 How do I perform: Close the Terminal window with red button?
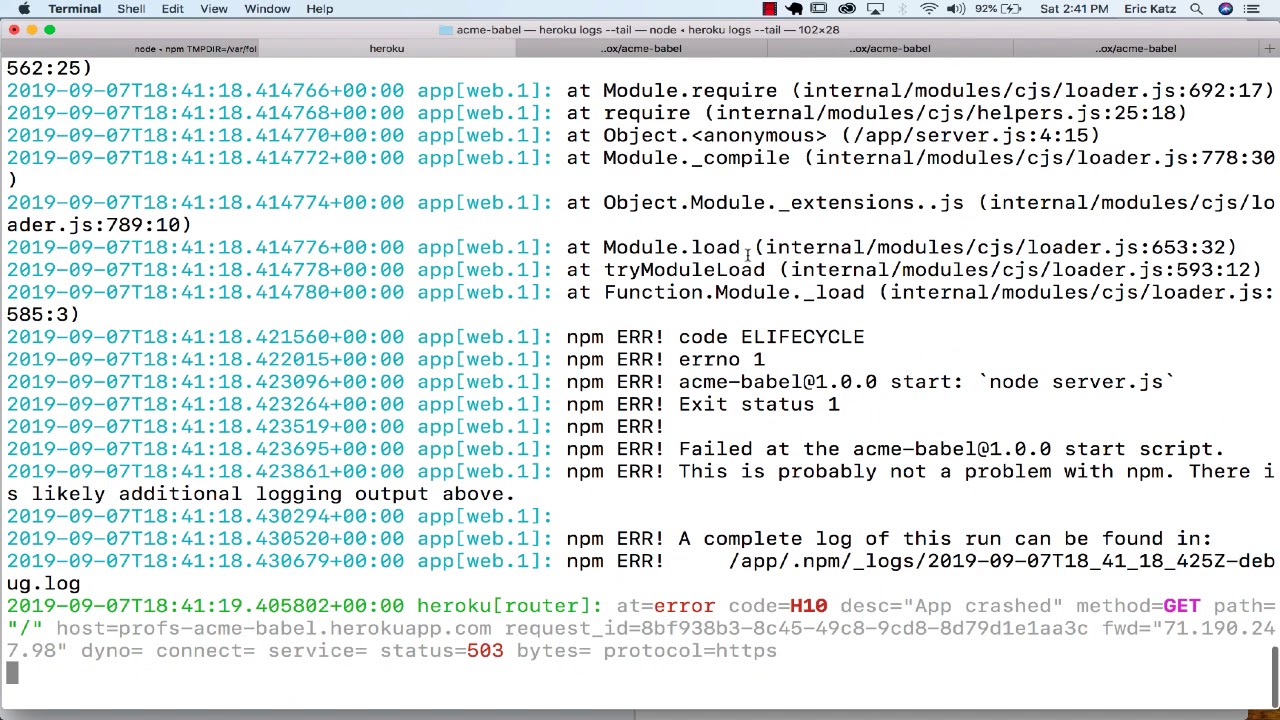coord(14,29)
